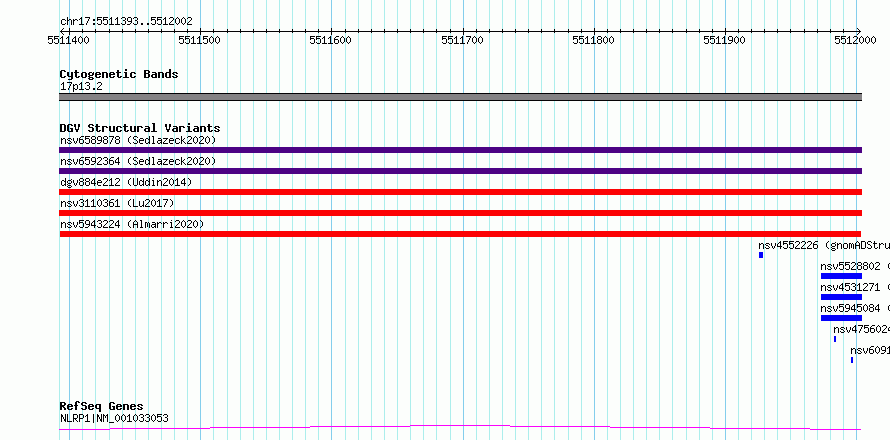This screenshot has width=890, height=440.
Task: Select the tiny blue marker under nsv4756024
Action: (x=835, y=339)
